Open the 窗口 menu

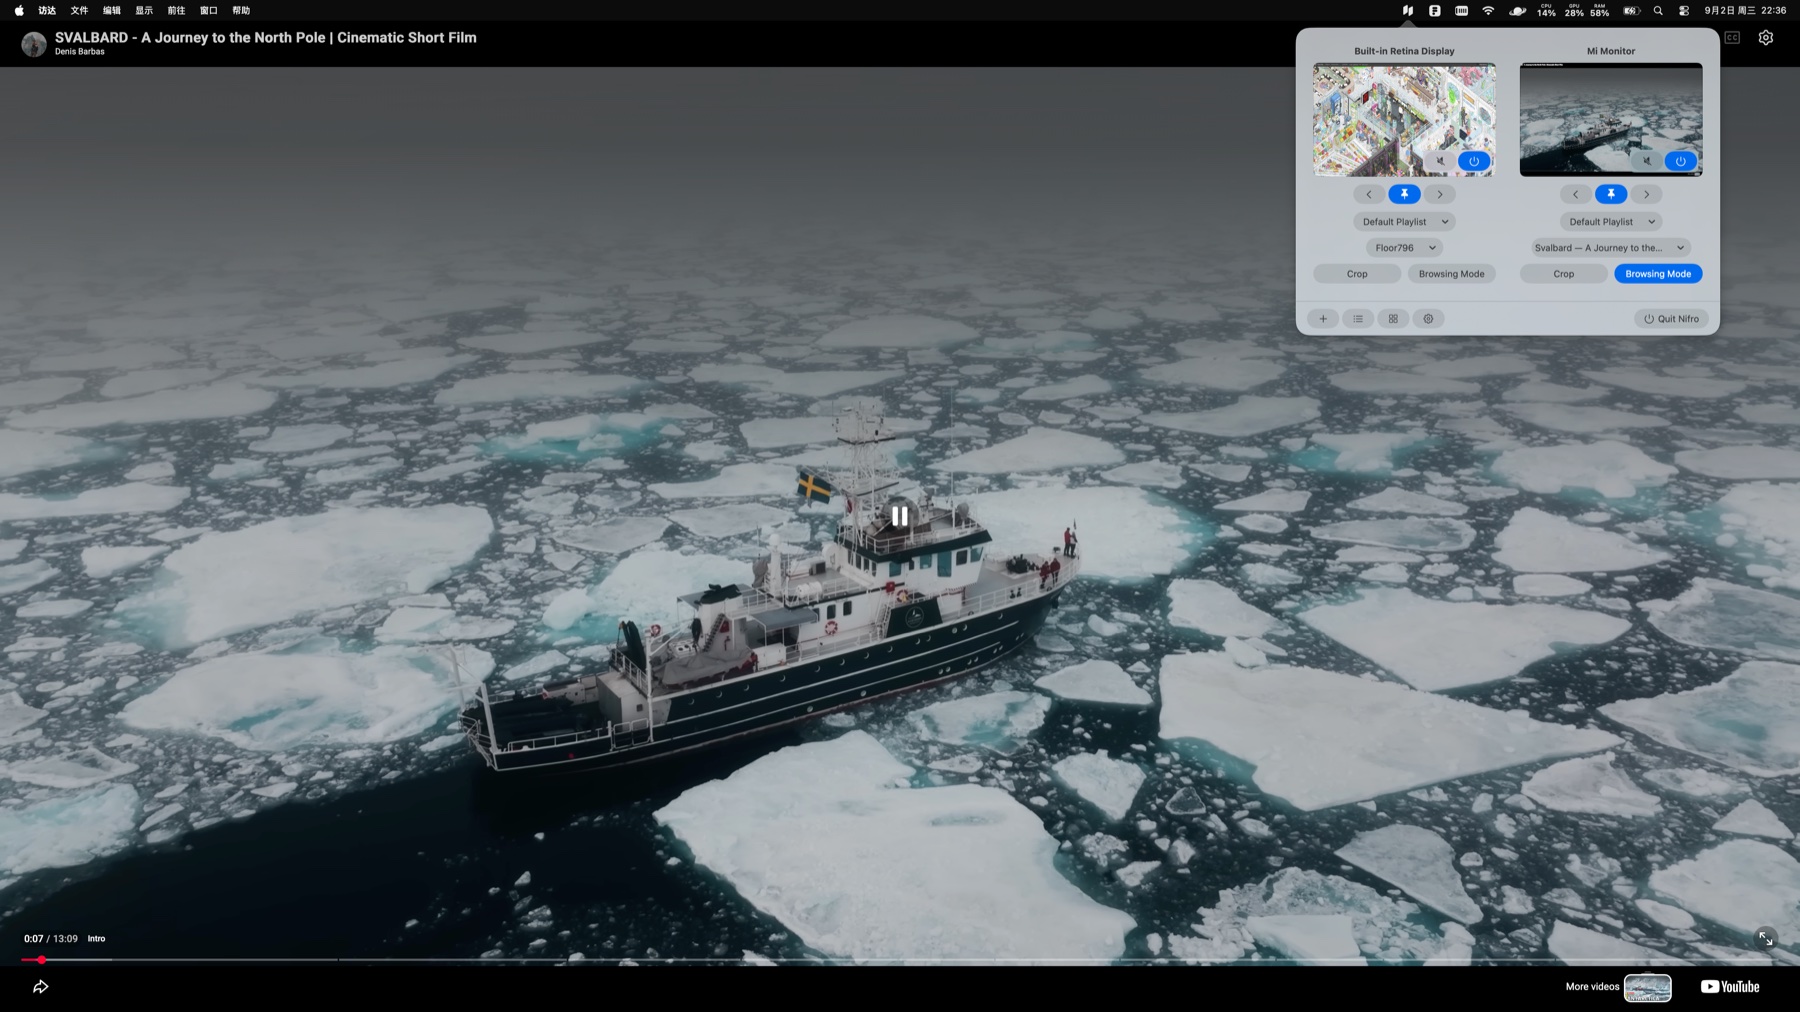point(208,11)
